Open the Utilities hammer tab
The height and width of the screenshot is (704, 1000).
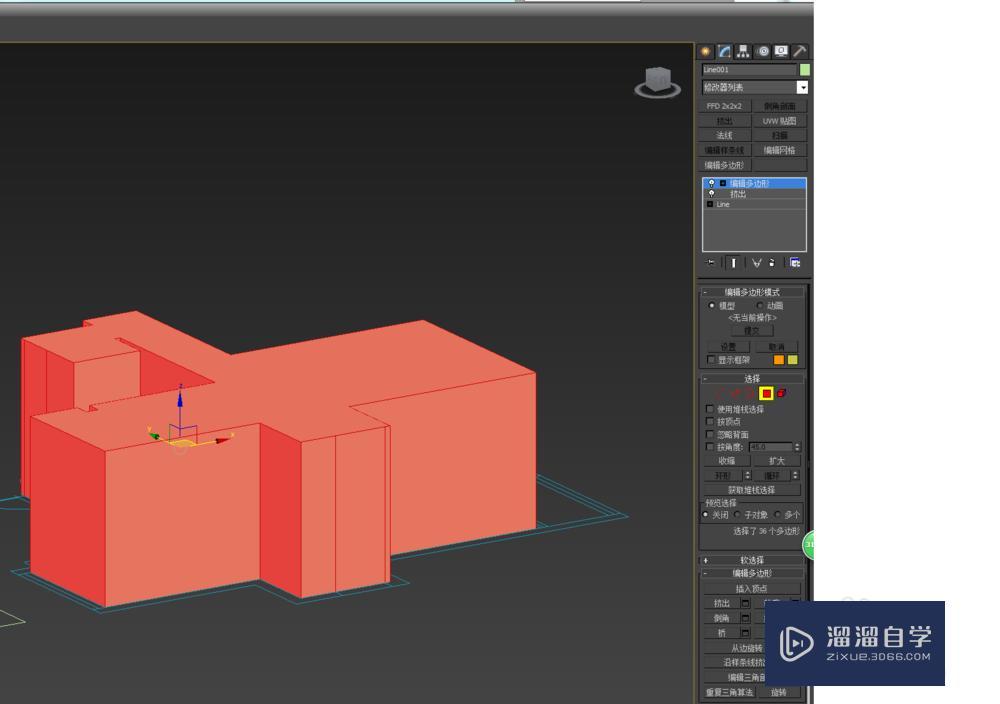click(x=800, y=52)
